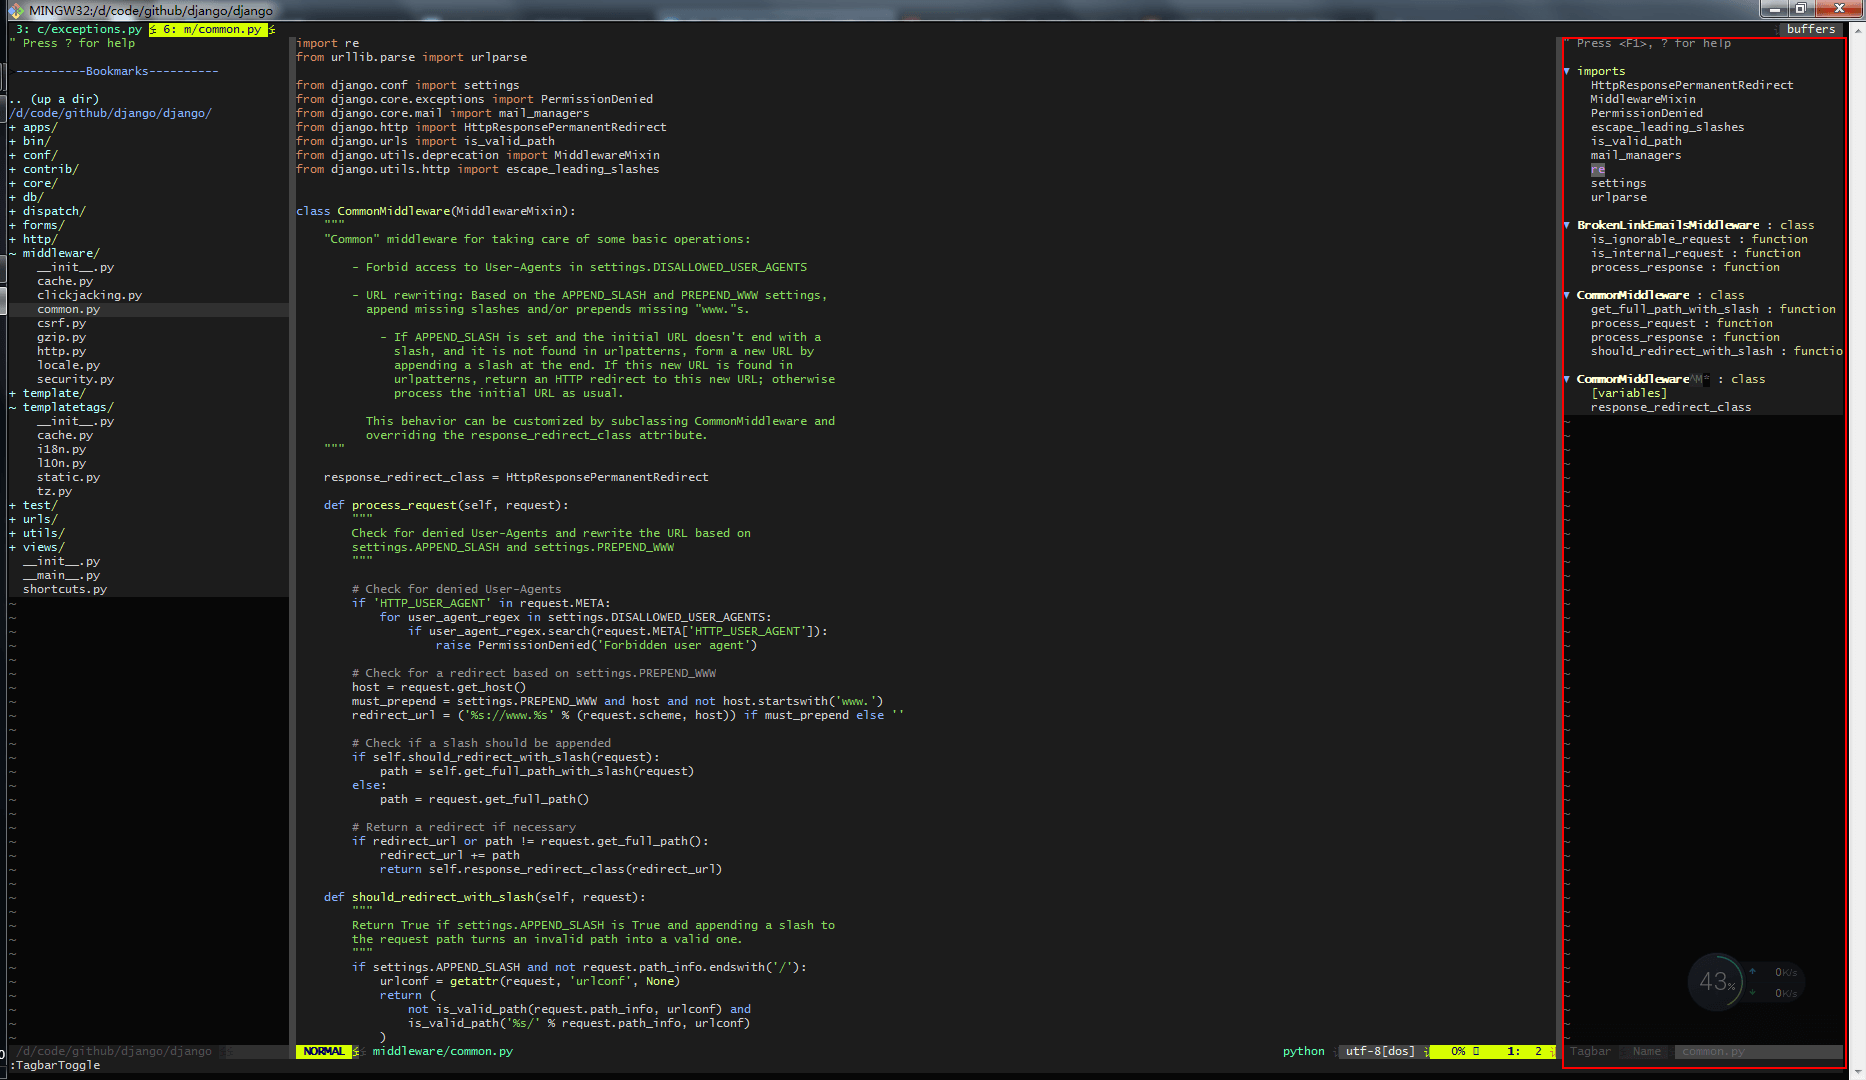The image size is (1866, 1080).
Task: Go up a directory in NERDTree
Action: pos(55,99)
